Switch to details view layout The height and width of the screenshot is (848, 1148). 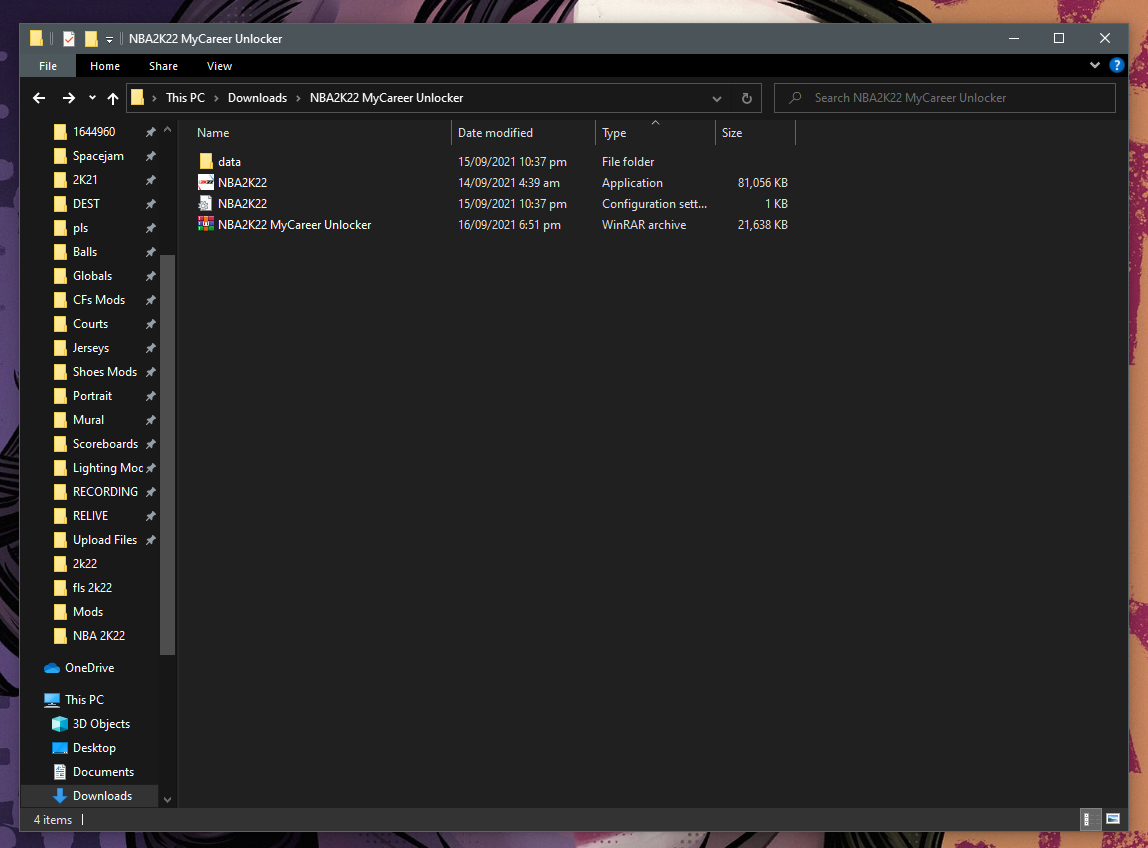point(1089,819)
